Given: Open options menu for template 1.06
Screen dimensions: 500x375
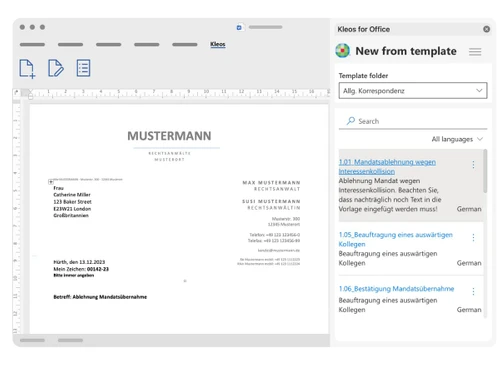Looking at the screenshot, I should [x=473, y=291].
